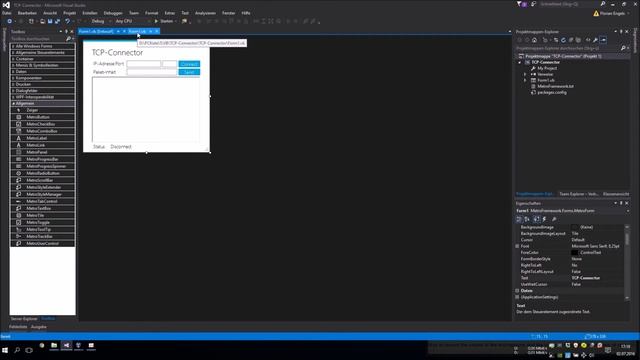Switch to the Team Explorer tab
640x360 pixels.
[578, 194]
